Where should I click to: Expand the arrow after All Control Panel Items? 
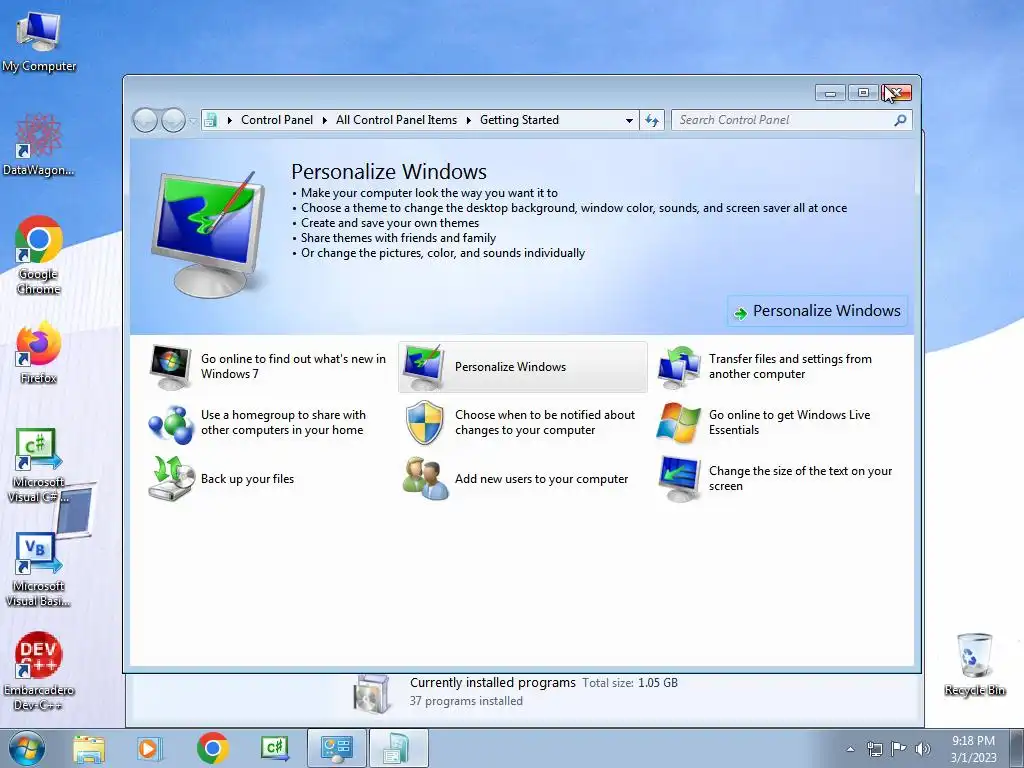(468, 120)
